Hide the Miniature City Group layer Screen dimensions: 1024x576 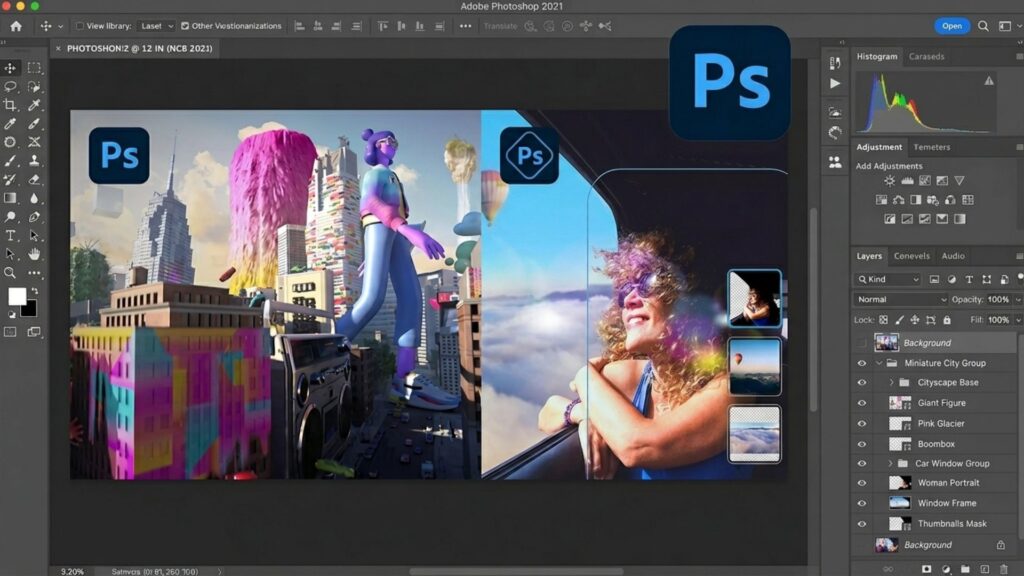[862, 363]
